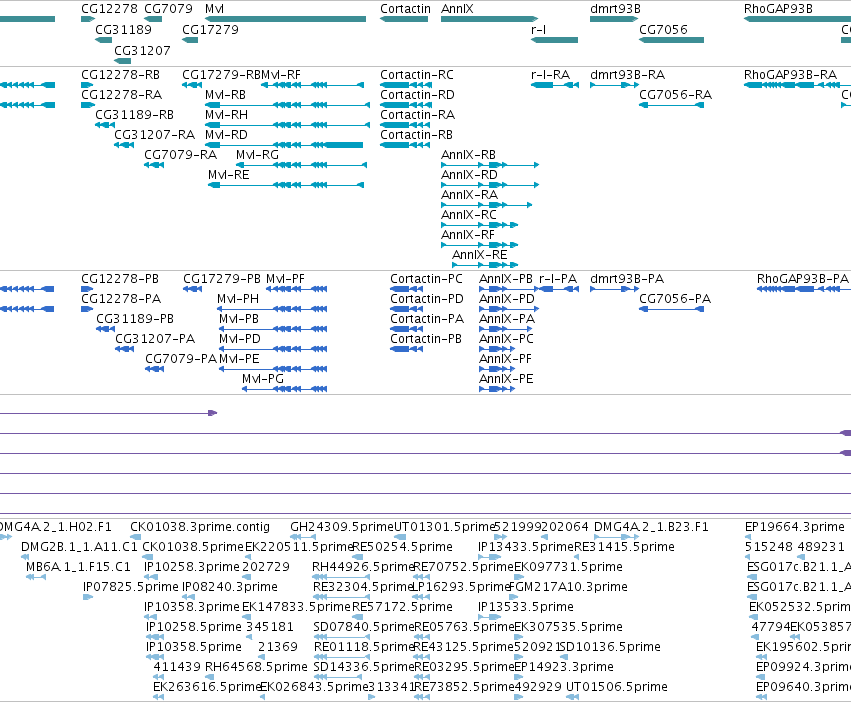Select transcript Mvl-RF label
Viewport: 851px width, 702px height.
click(x=281, y=74)
